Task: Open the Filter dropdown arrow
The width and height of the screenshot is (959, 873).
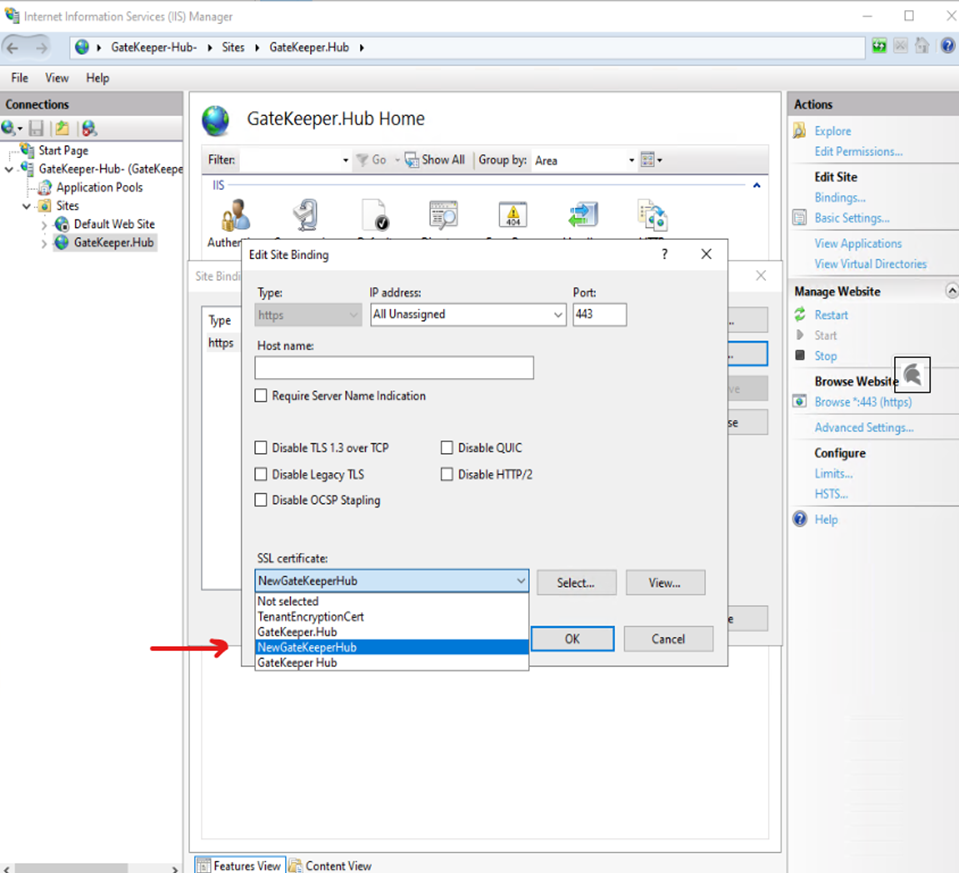Action: click(346, 160)
